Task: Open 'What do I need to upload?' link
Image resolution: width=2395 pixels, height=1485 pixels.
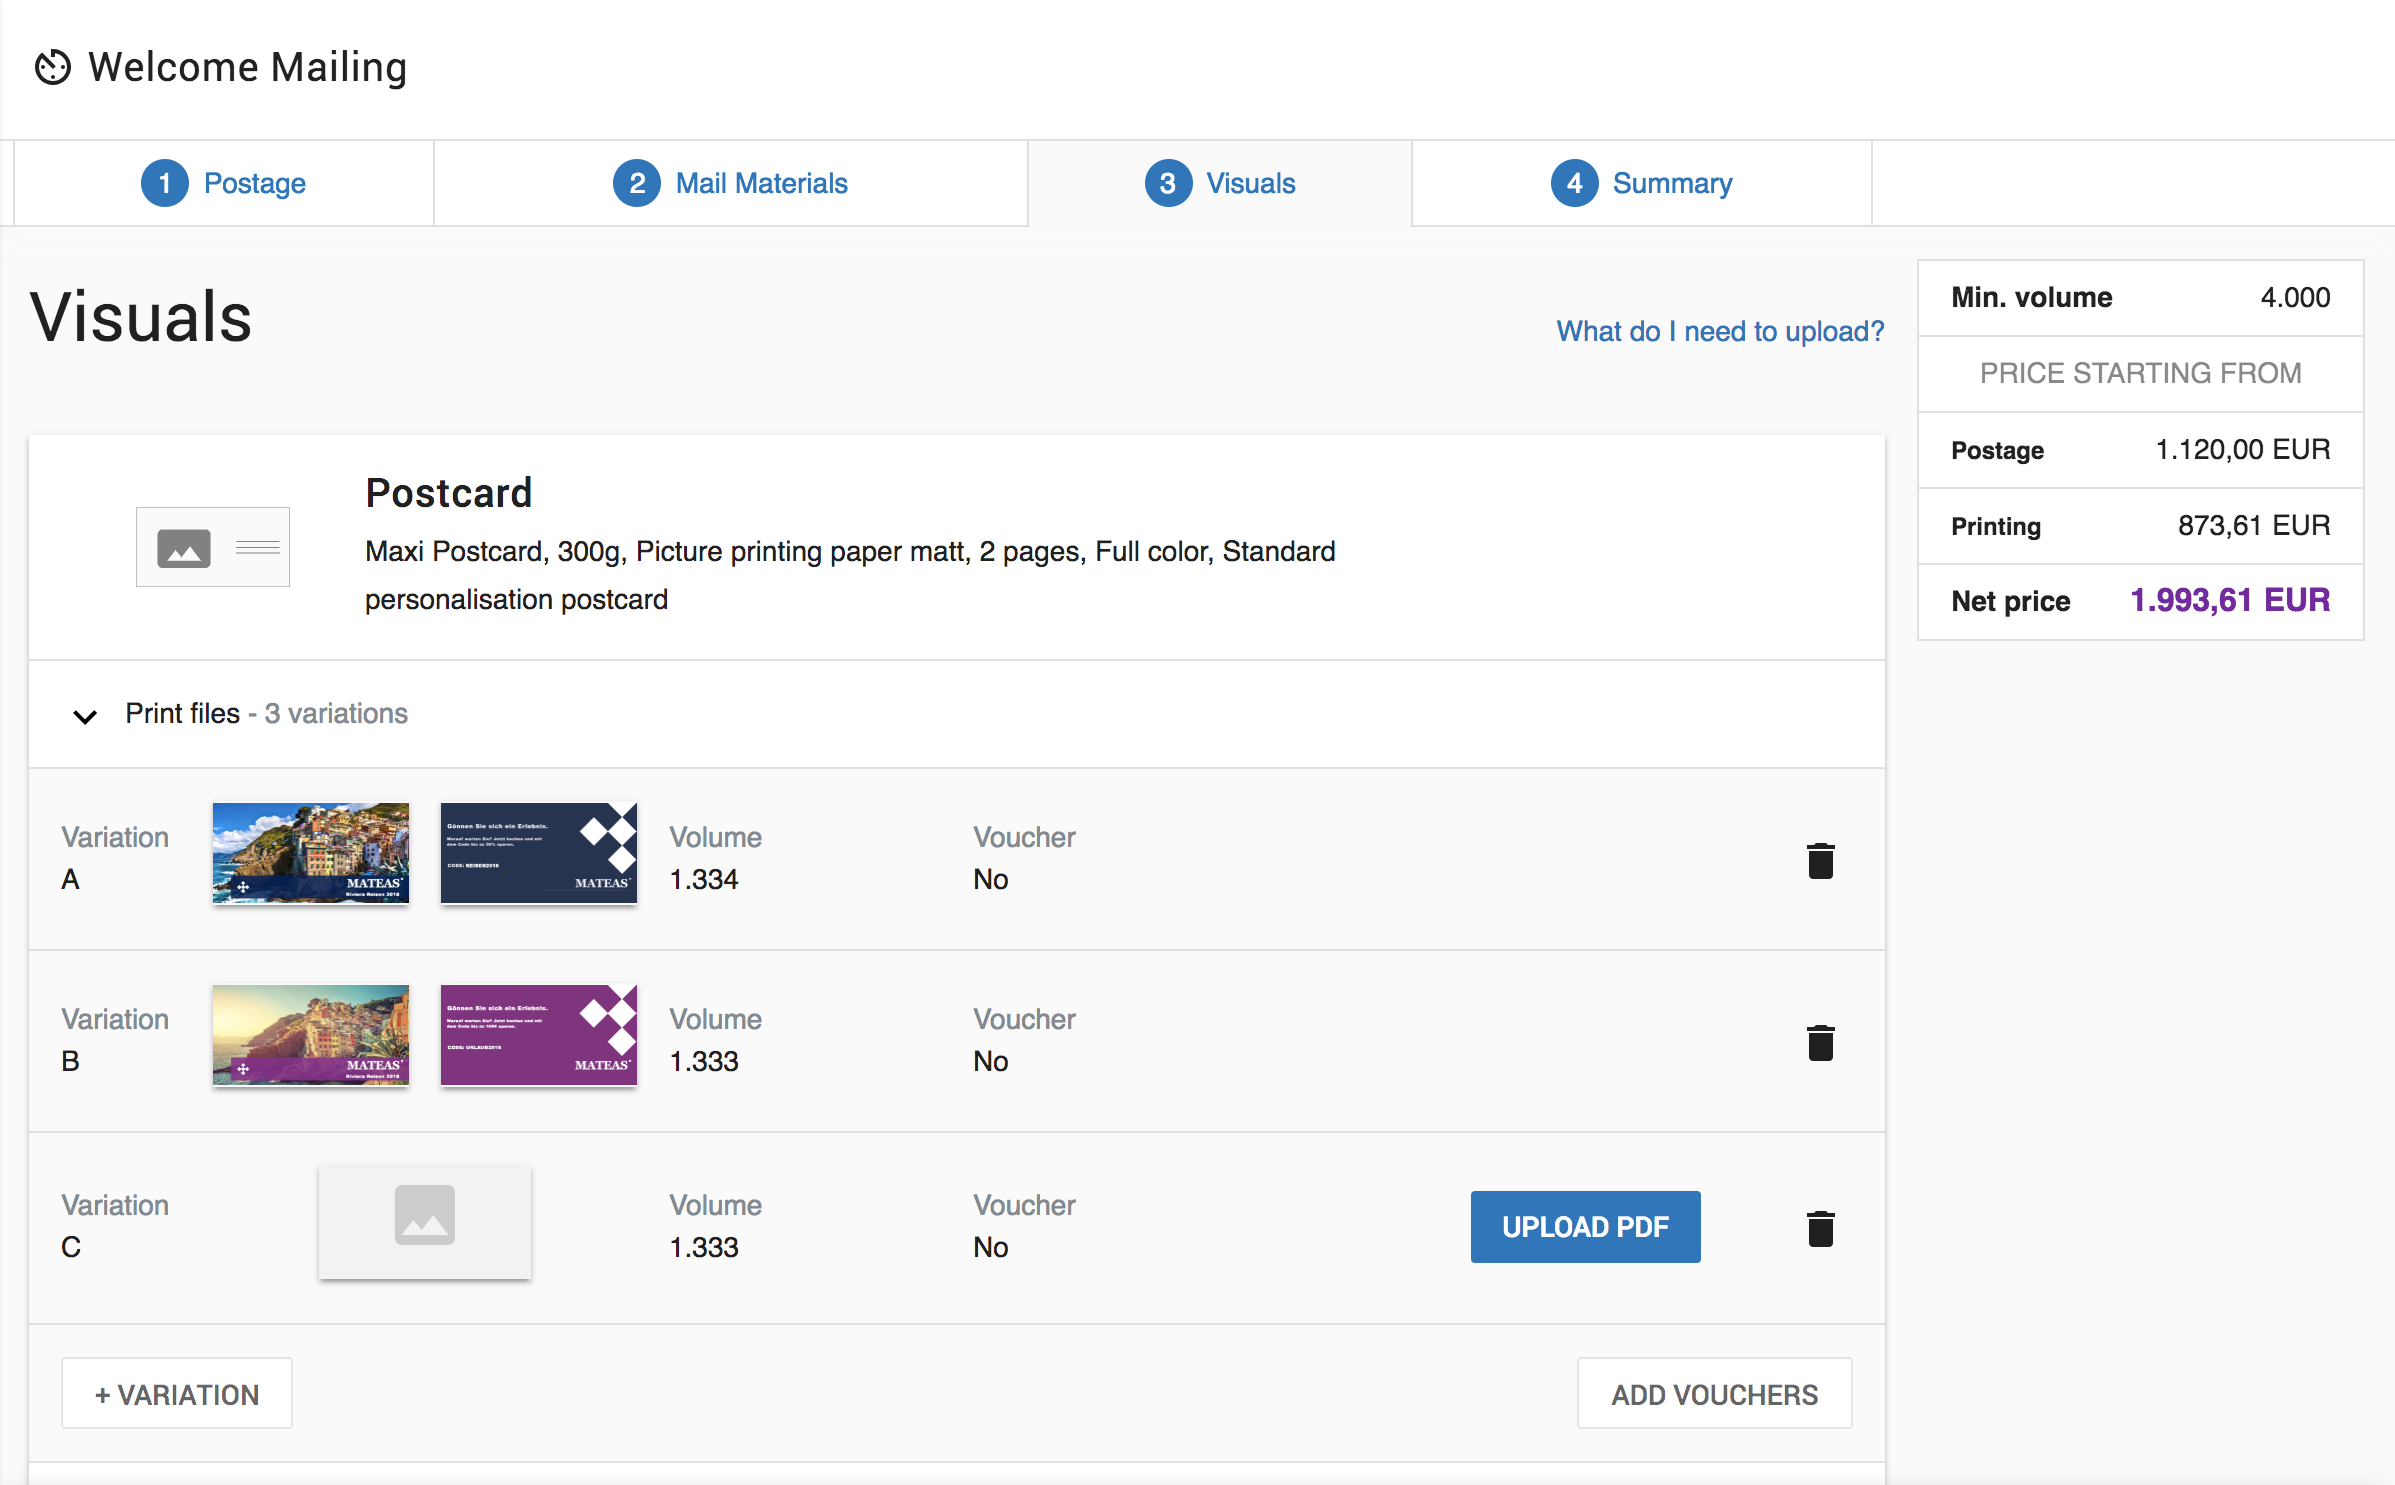Action: coord(1719,332)
